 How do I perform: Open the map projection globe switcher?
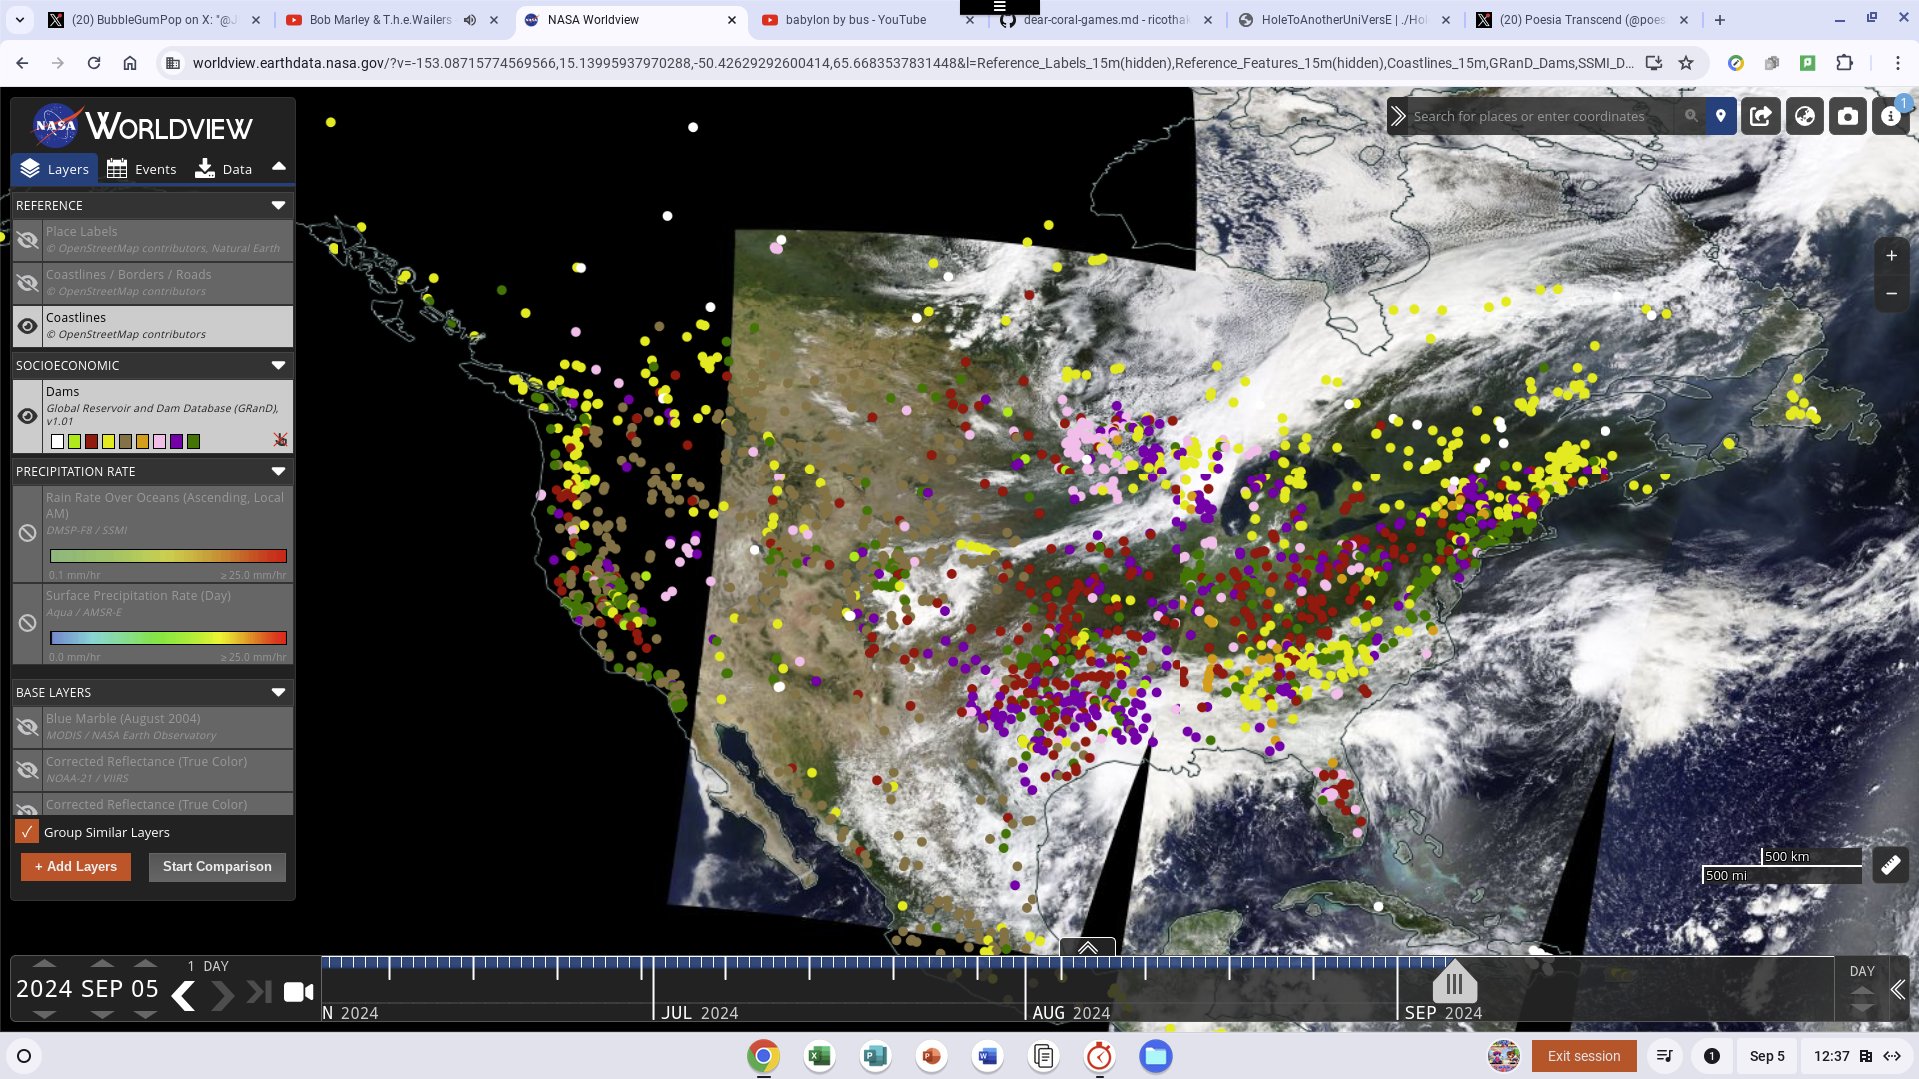(x=1805, y=116)
